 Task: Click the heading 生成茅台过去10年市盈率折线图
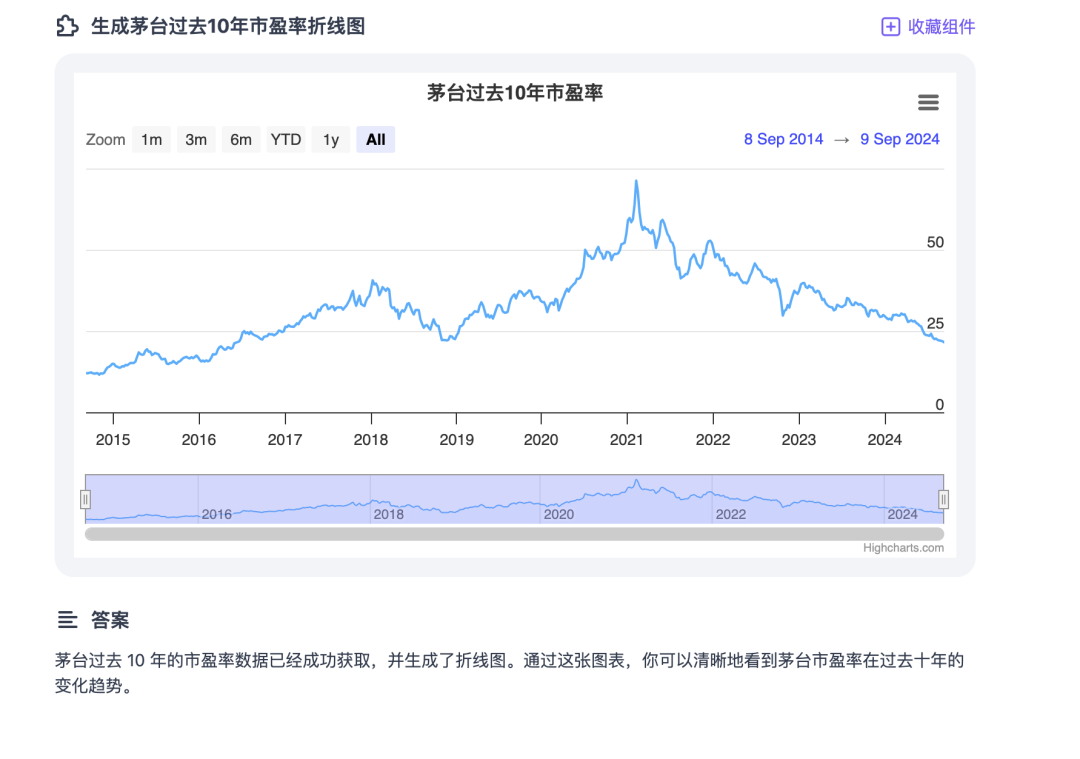tap(228, 26)
